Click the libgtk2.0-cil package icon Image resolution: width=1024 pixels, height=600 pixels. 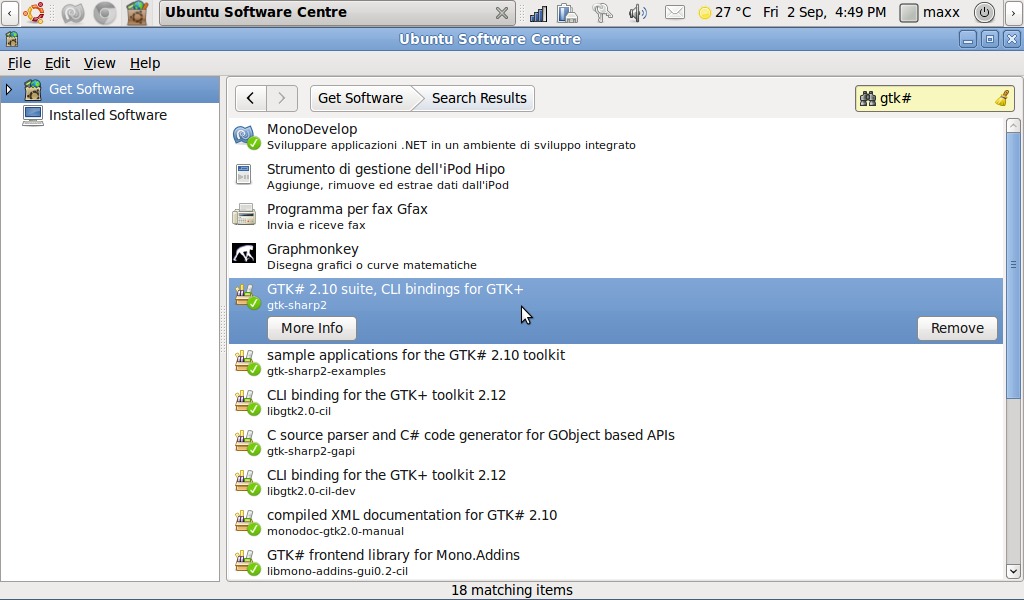click(x=247, y=402)
